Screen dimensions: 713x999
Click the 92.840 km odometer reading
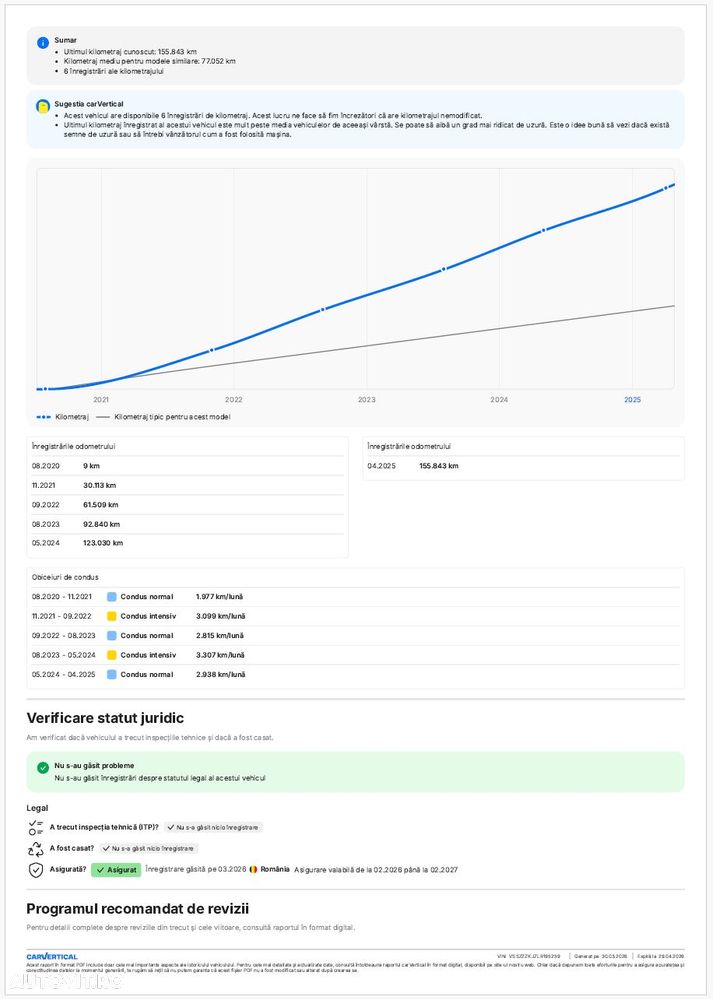[x=101, y=524]
